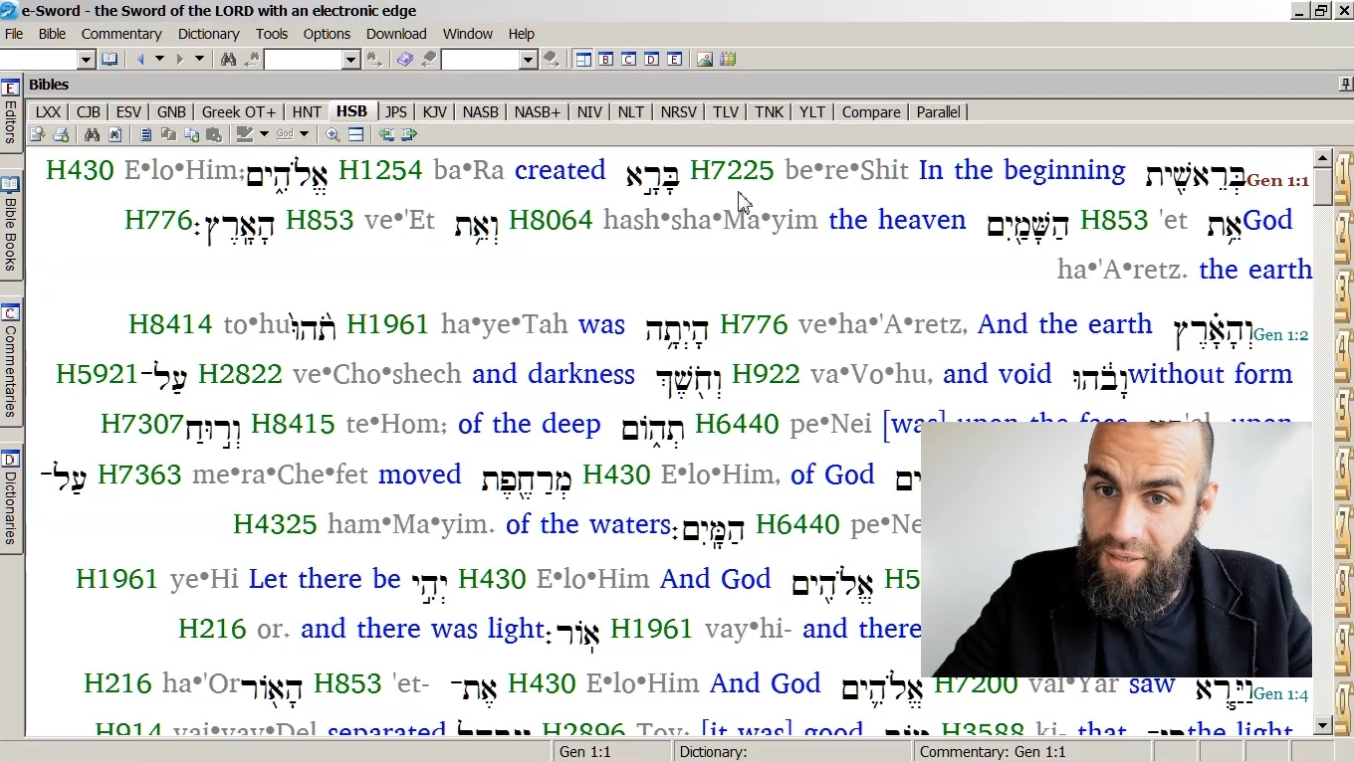1354x762 pixels.
Task: Select the highlighter pen icon on the Bibles toolbar
Action: pos(245,134)
